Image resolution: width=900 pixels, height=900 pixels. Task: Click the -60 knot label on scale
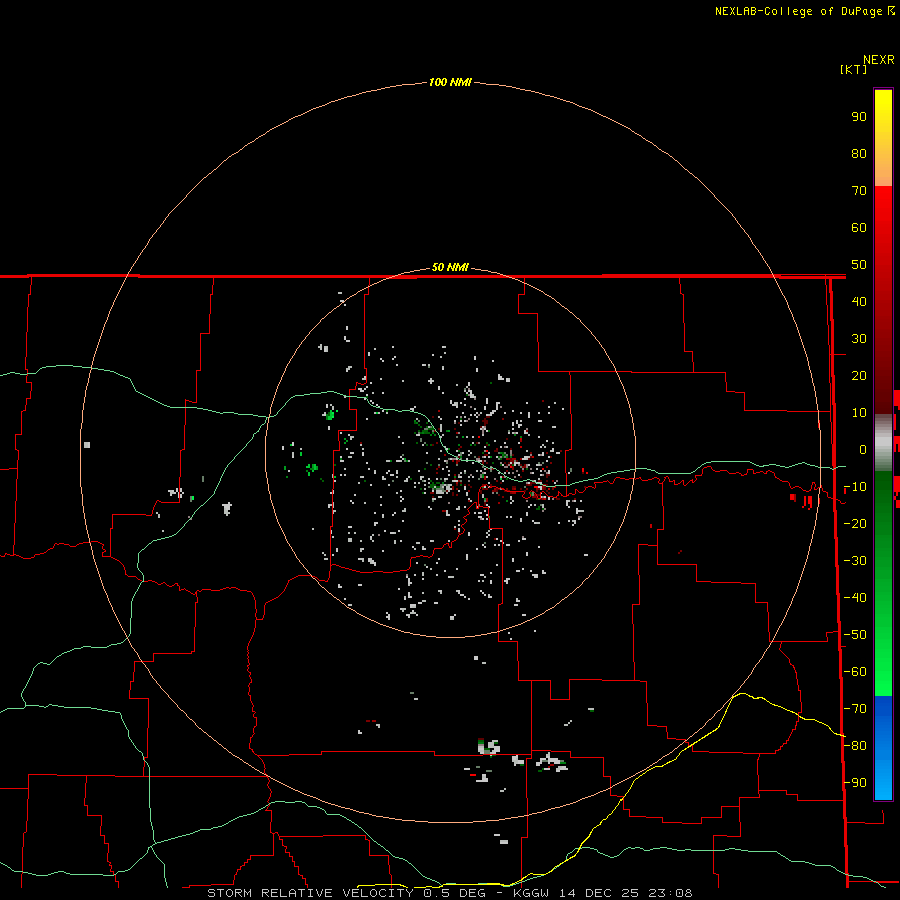(x=855, y=672)
